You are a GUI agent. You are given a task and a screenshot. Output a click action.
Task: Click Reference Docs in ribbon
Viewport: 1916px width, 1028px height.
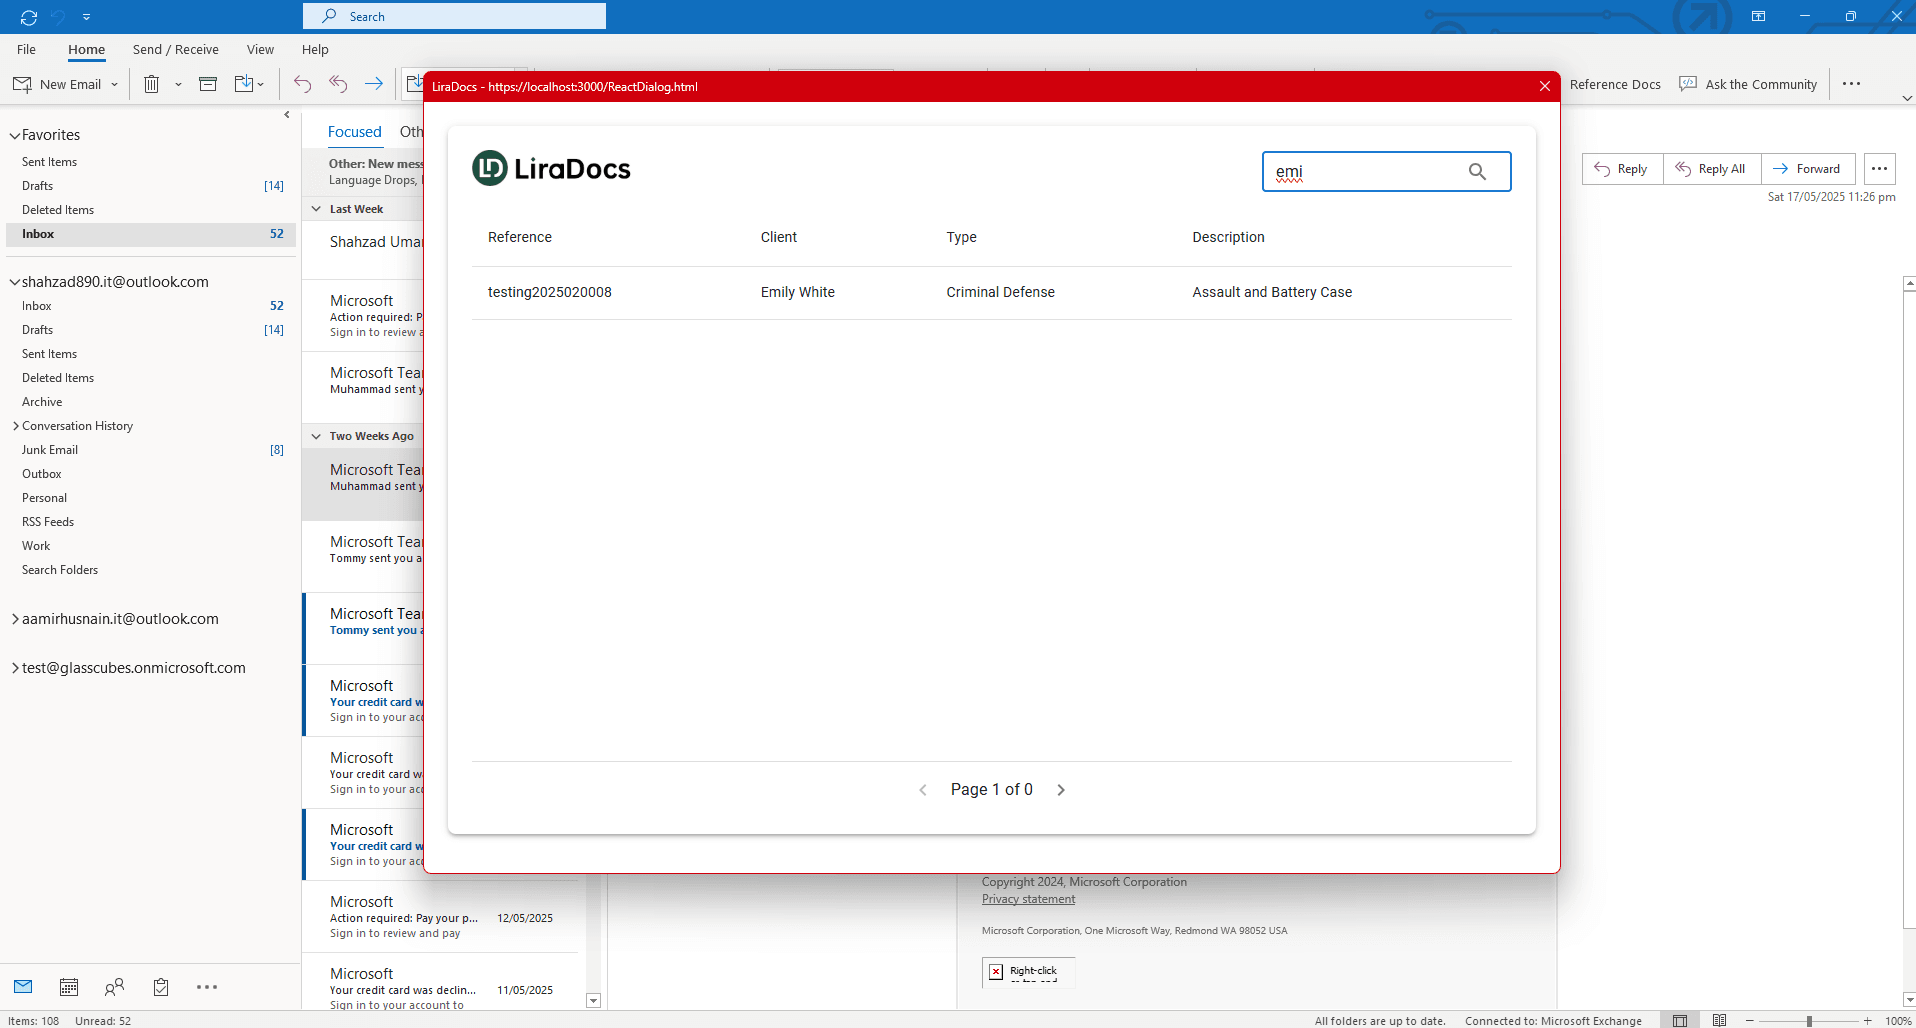pos(1614,84)
